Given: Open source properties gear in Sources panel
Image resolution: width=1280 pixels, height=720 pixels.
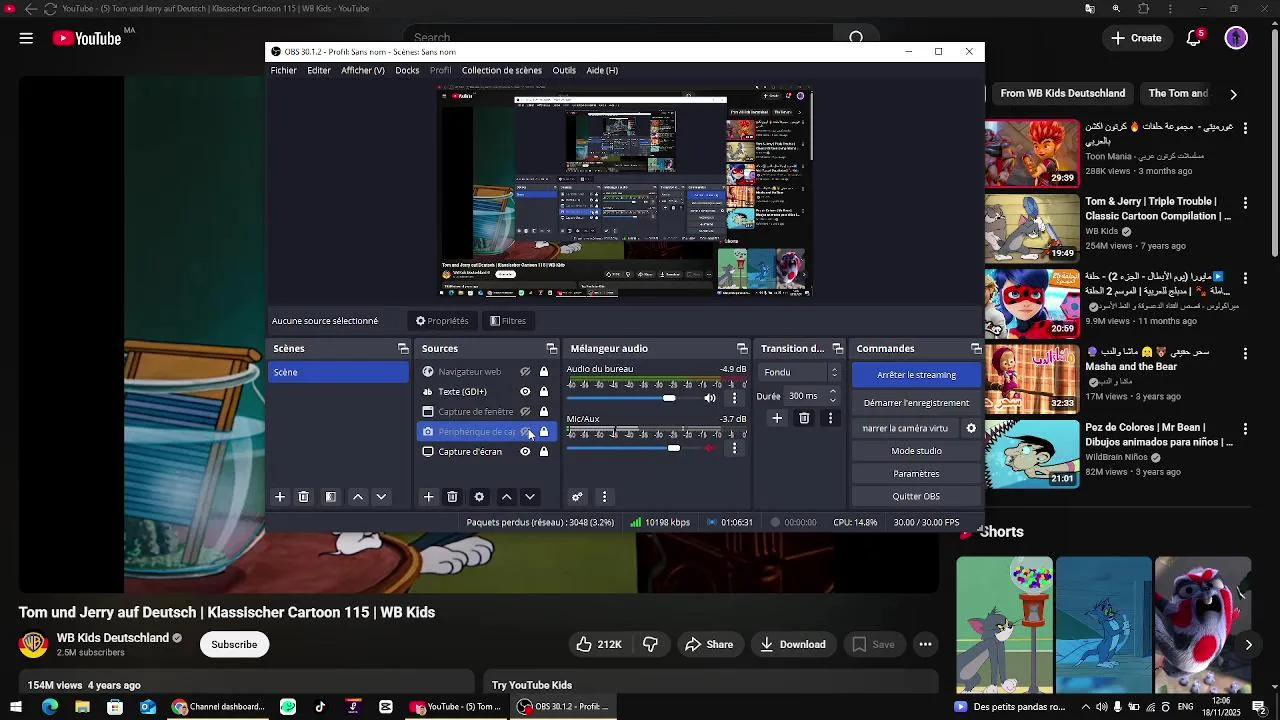Looking at the screenshot, I should click(479, 497).
